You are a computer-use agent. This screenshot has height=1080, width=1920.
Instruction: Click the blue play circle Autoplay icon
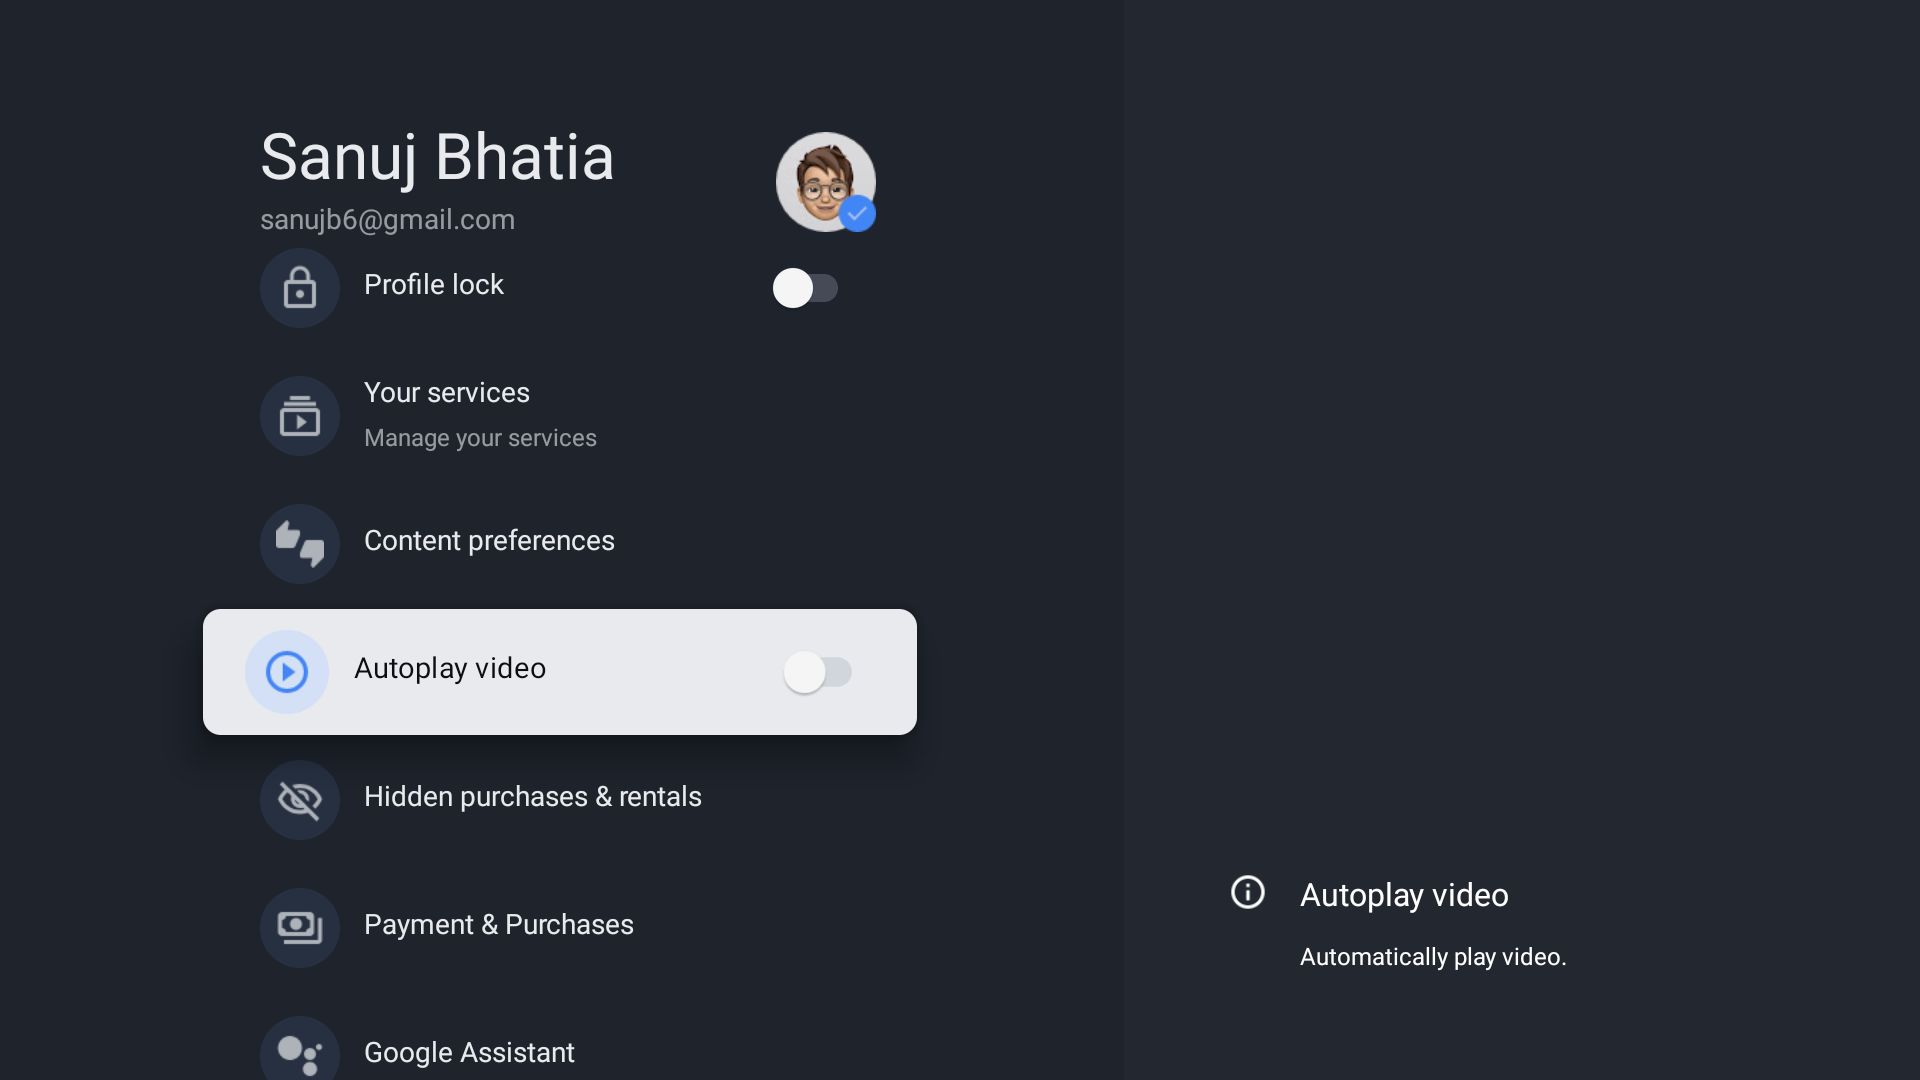(287, 672)
